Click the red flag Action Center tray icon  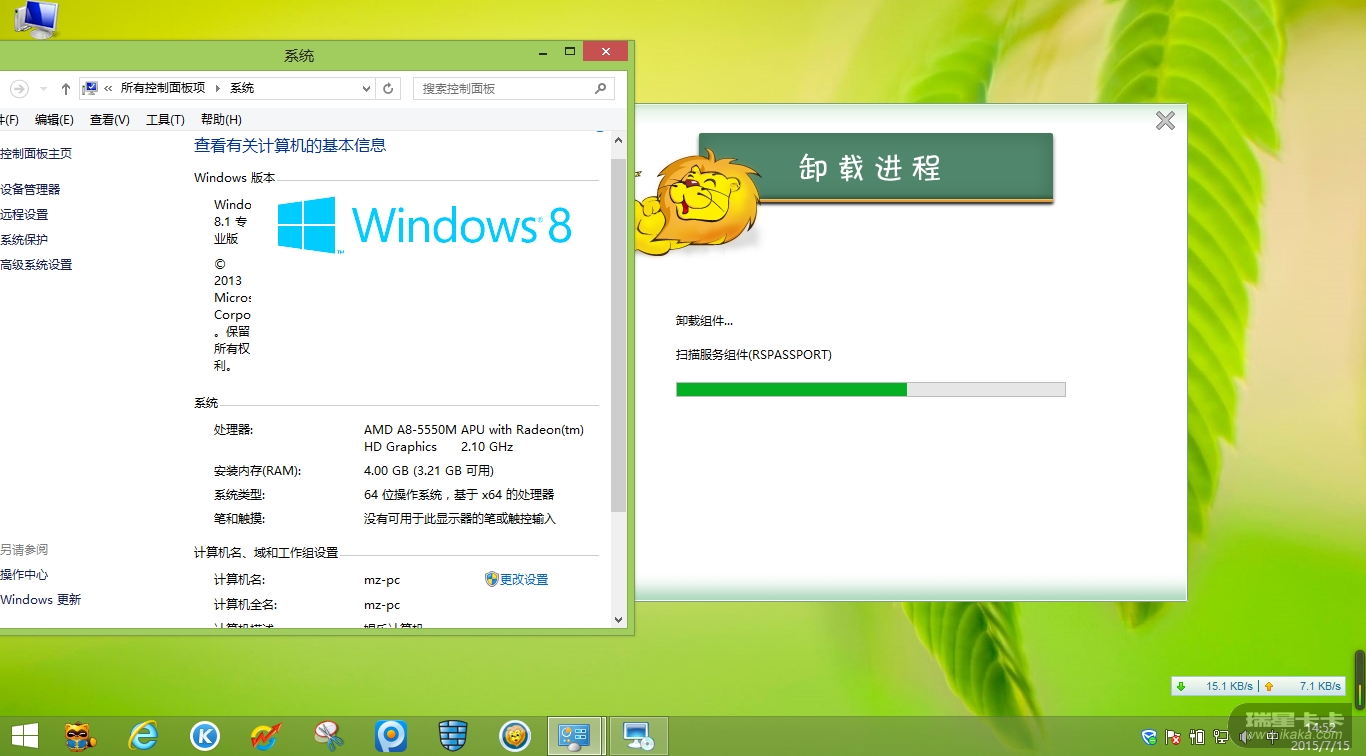(1173, 737)
